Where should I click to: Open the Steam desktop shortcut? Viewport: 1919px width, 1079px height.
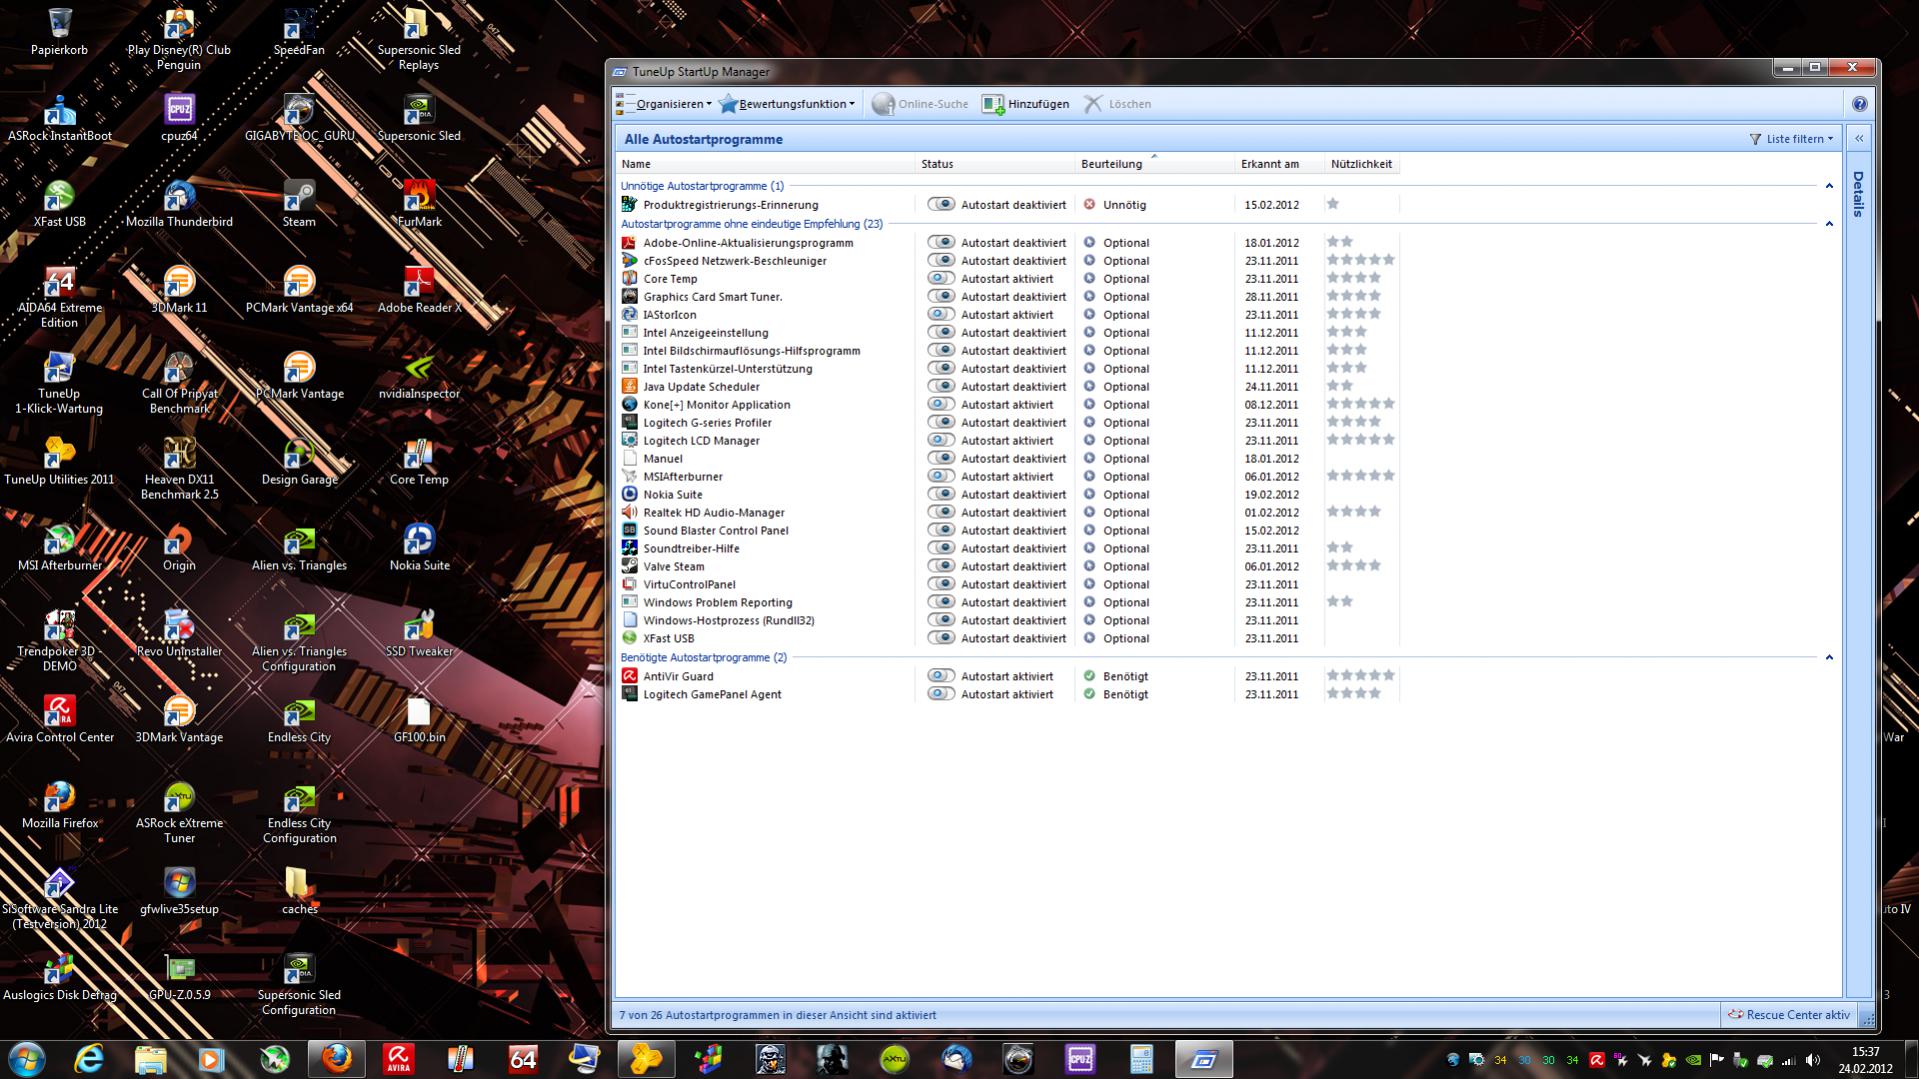299,203
